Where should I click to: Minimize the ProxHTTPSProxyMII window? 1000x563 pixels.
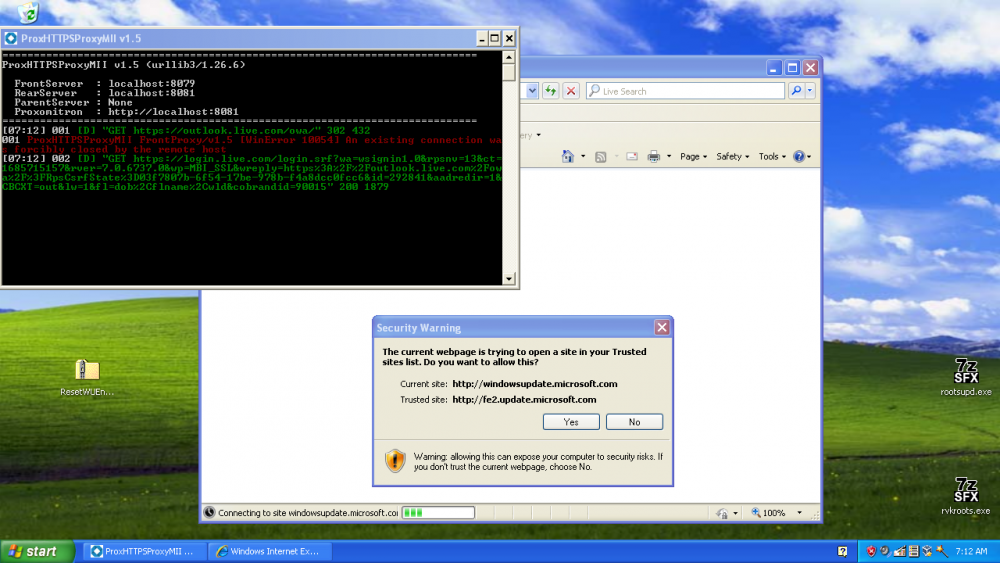click(x=482, y=39)
